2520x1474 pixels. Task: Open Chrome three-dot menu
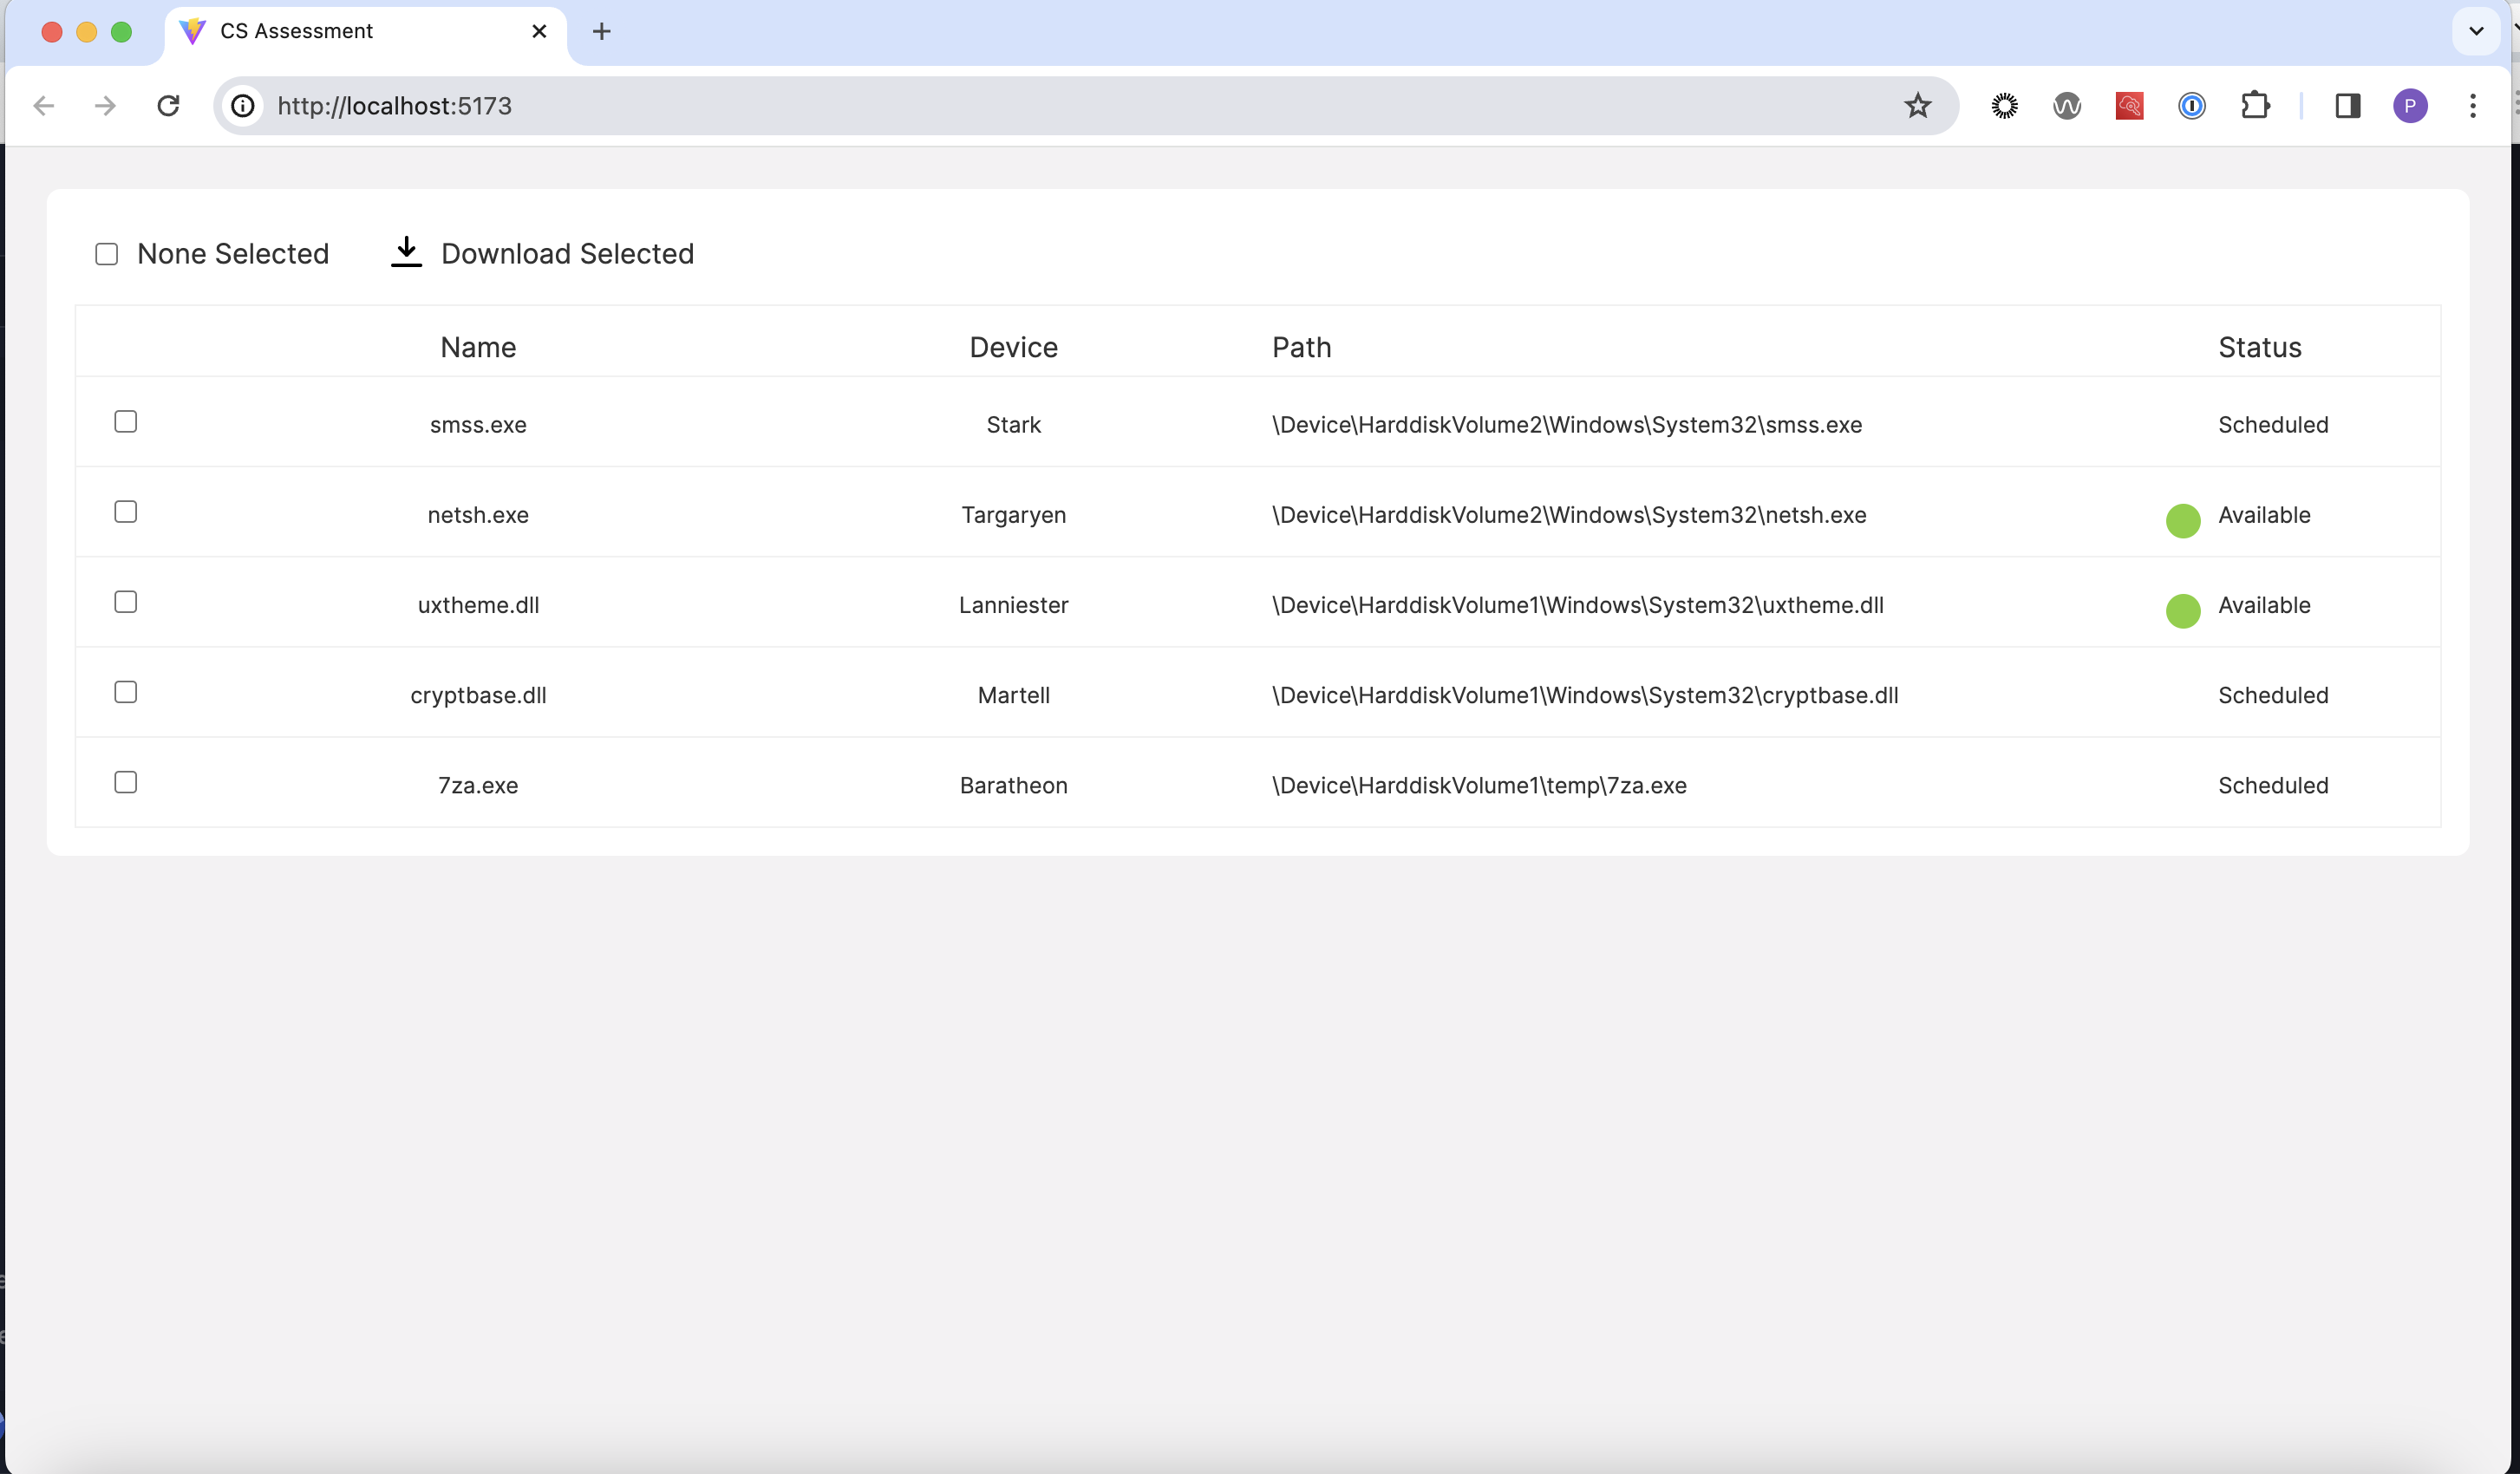pyautogui.click(x=2472, y=106)
